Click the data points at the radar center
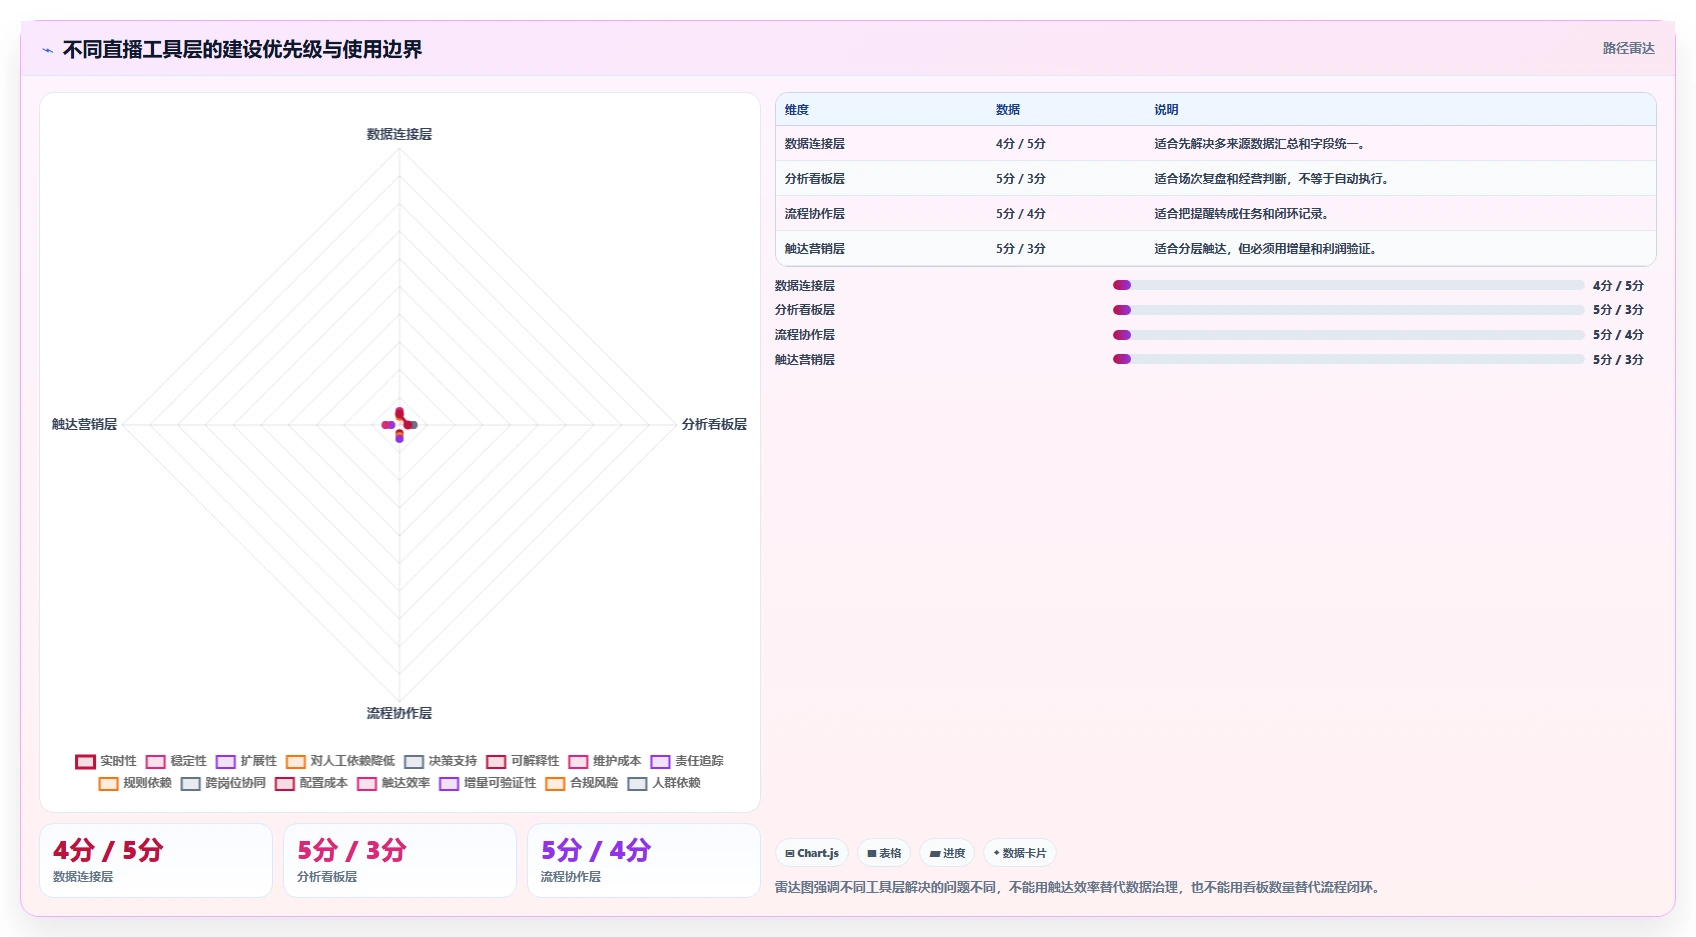1696x937 pixels. coord(399,425)
